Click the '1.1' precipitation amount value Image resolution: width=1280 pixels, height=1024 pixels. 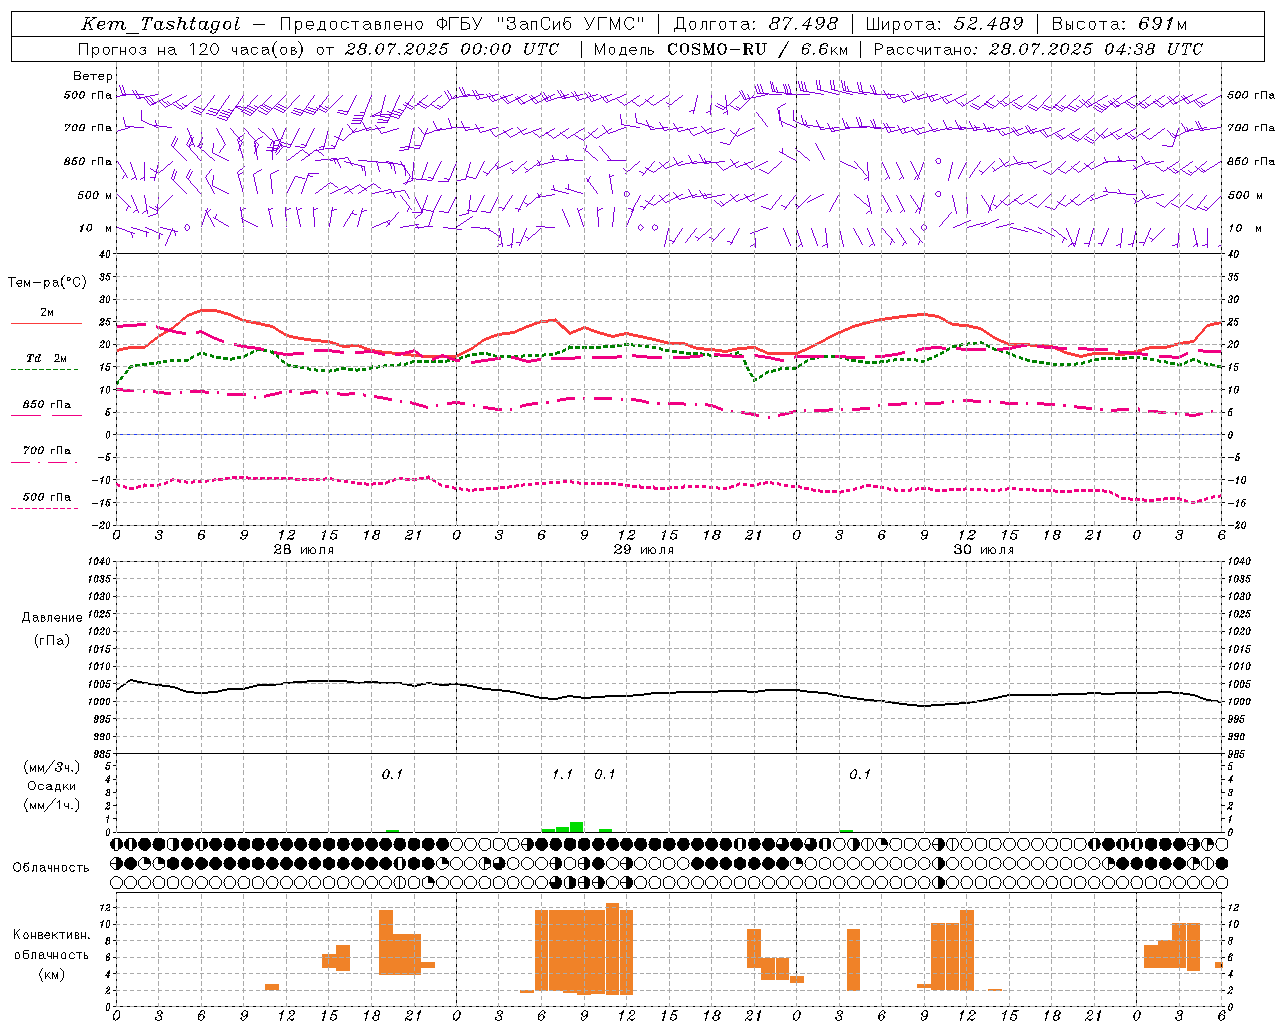point(563,774)
